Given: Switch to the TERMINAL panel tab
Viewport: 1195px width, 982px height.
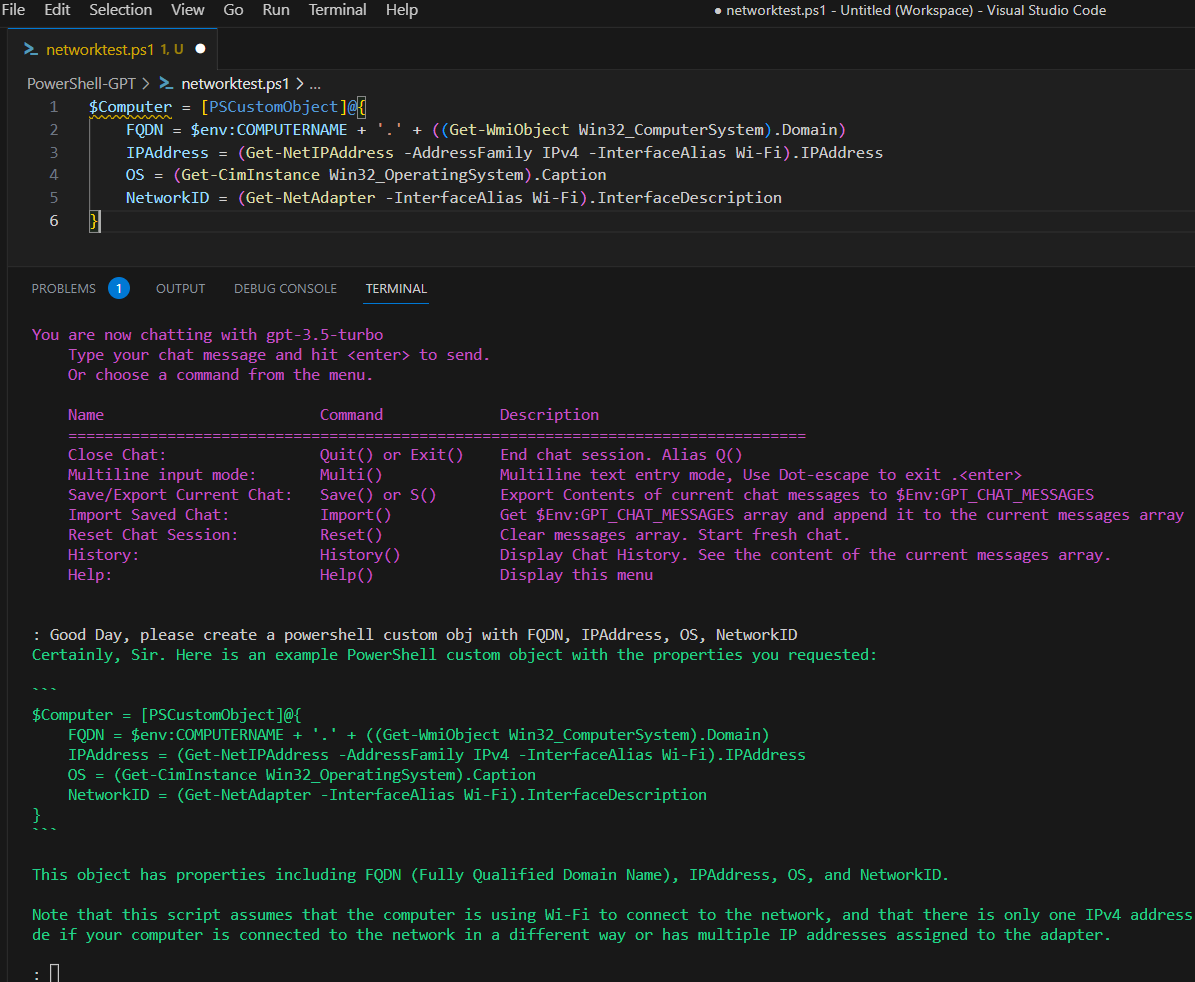Looking at the screenshot, I should click(396, 289).
